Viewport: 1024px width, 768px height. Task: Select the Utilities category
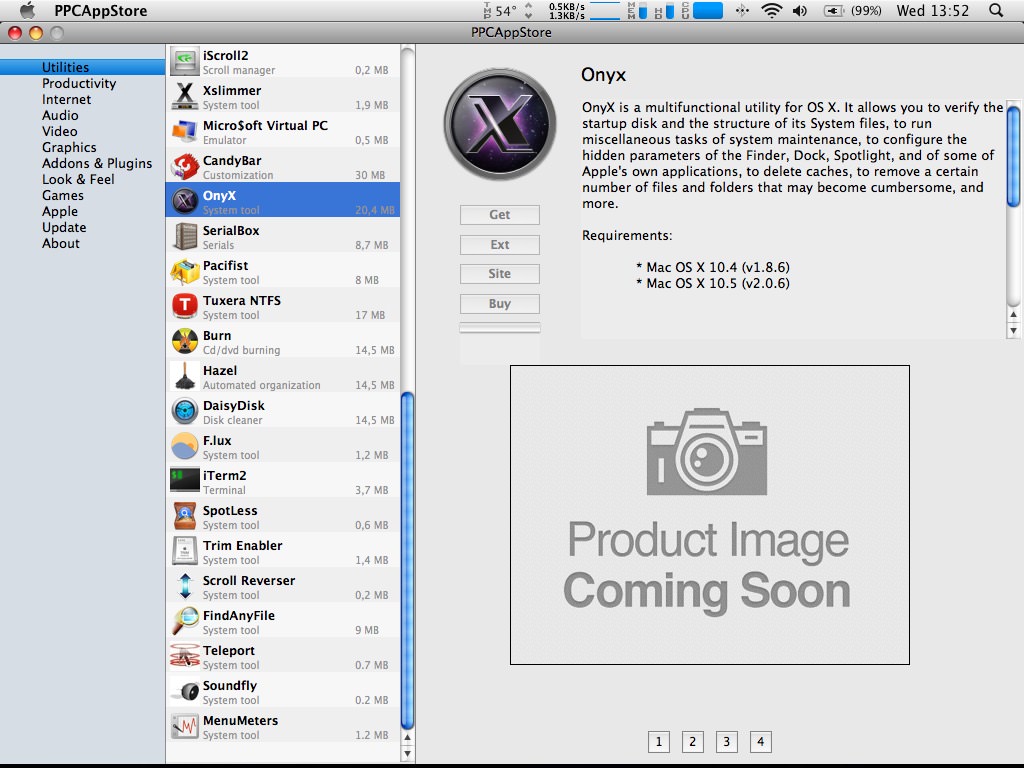pyautogui.click(x=82, y=67)
